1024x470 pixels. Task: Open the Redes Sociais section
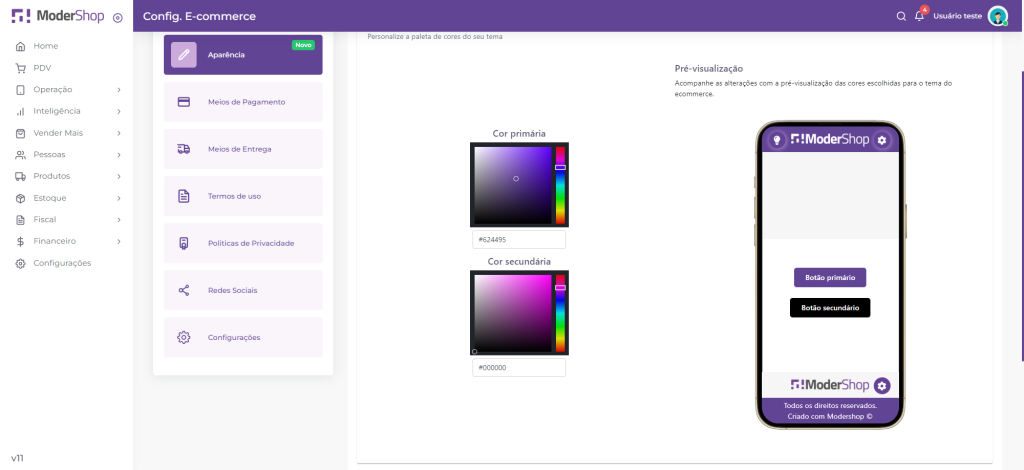click(x=243, y=290)
